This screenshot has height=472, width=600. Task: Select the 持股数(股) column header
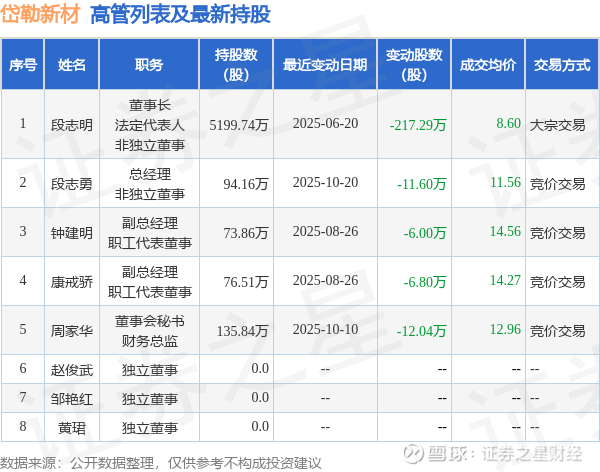click(x=236, y=65)
